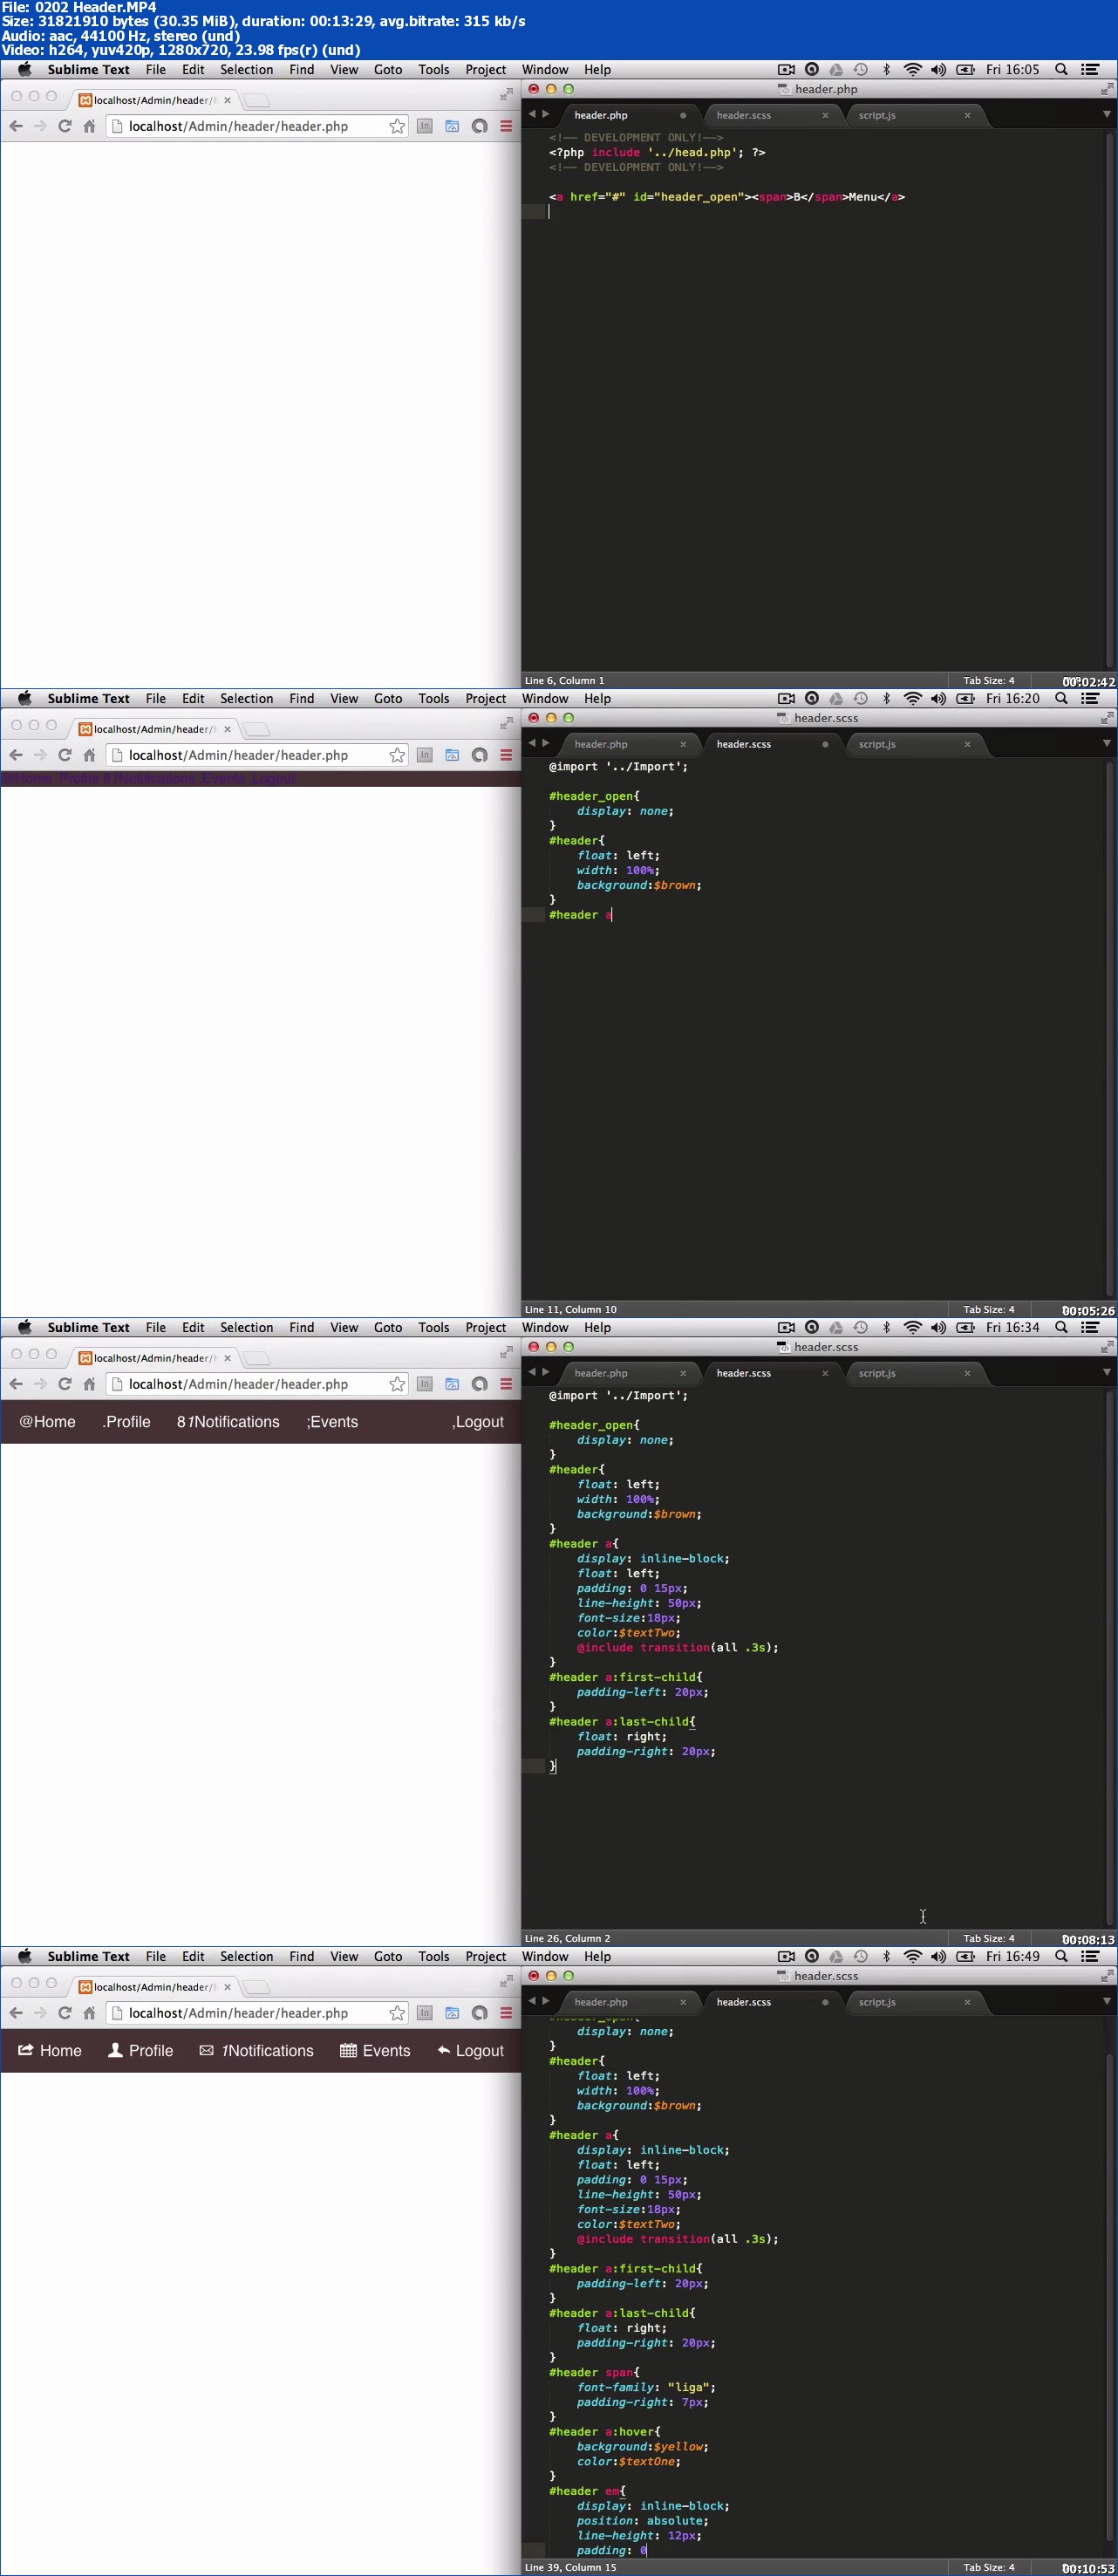The width and height of the screenshot is (1118, 2576).
Task: Click 'Line 26, Column 2' in the status bar
Action: click(567, 1938)
